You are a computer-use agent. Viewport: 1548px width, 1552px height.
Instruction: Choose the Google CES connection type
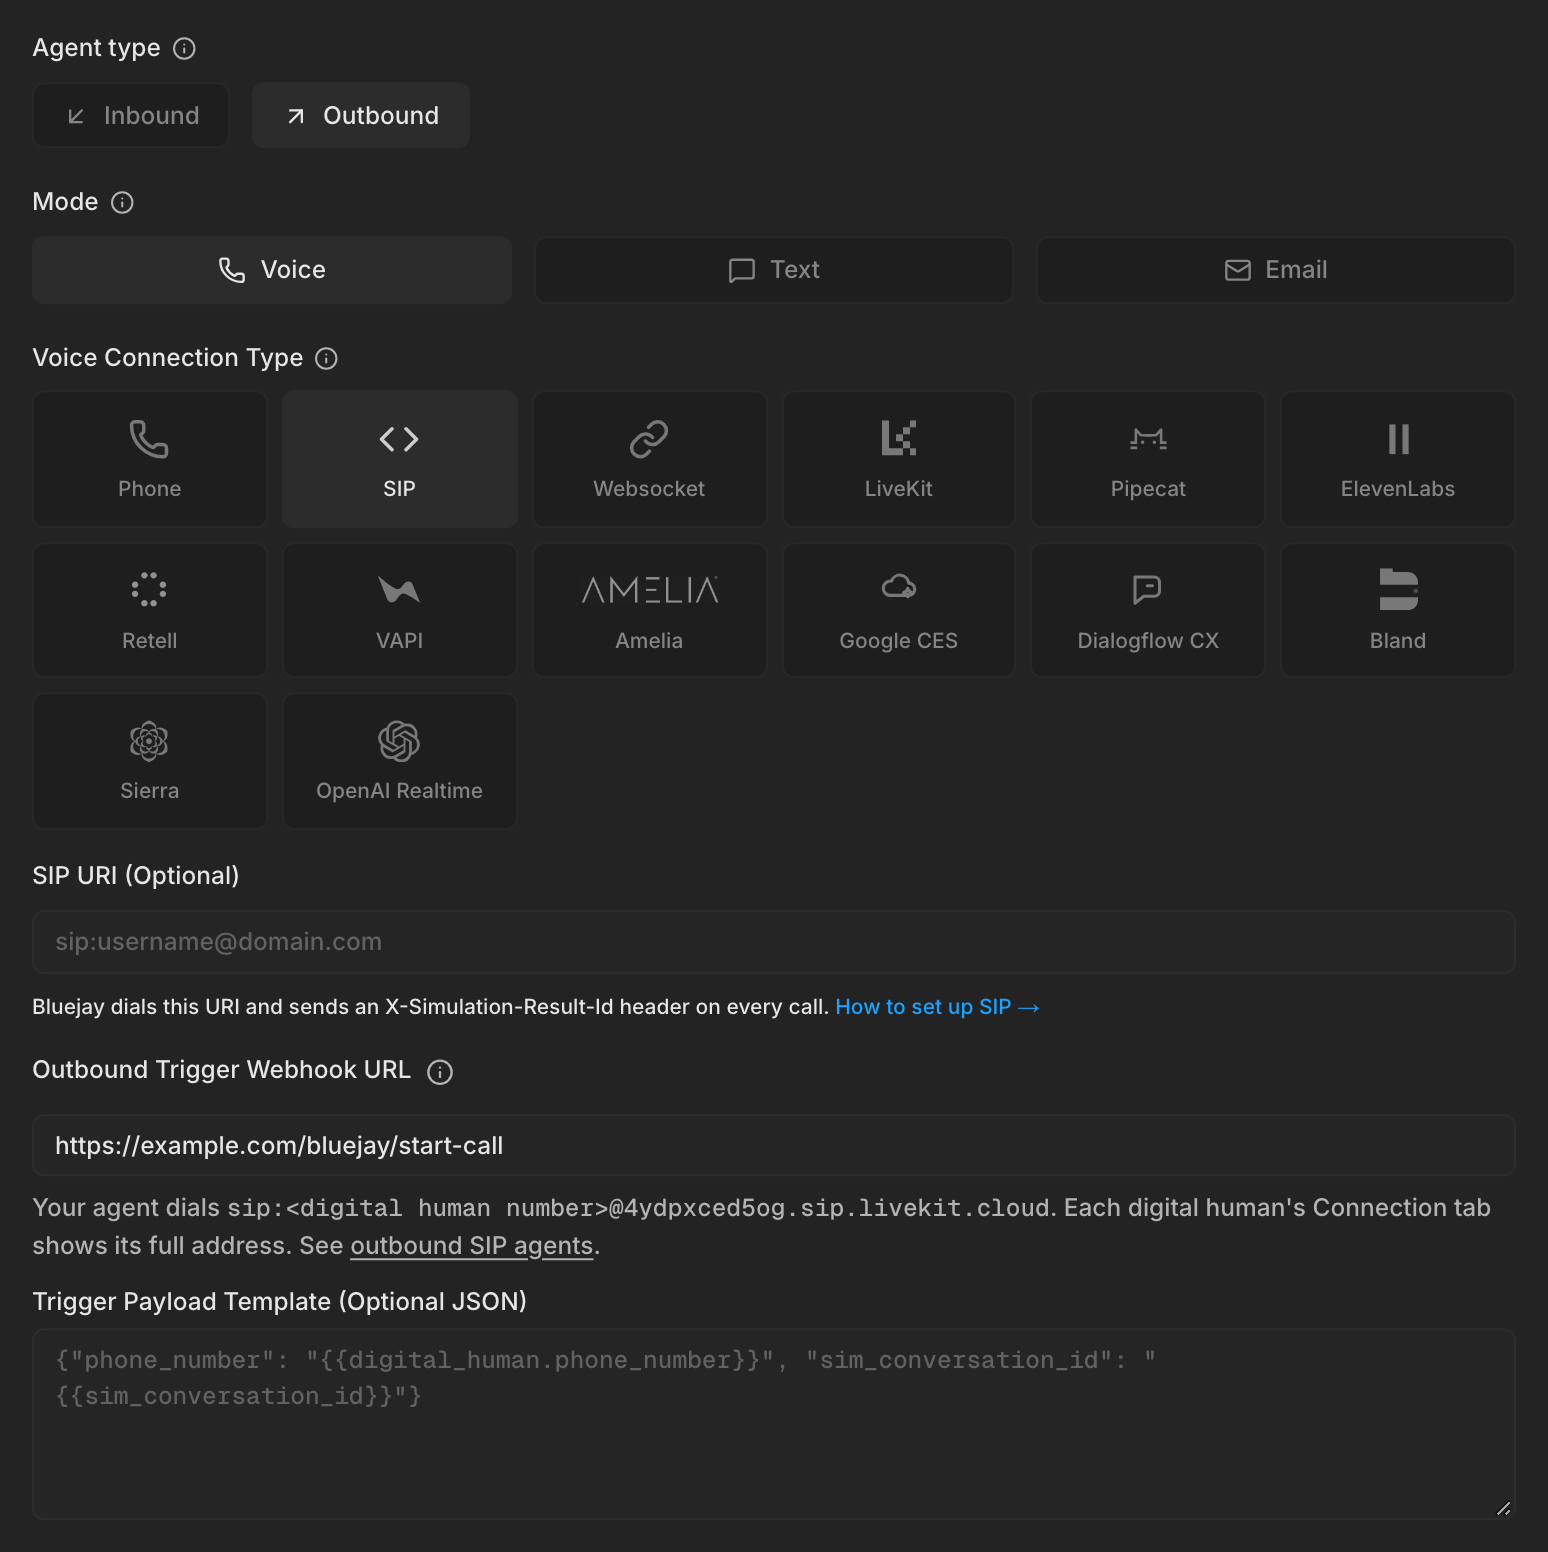click(899, 610)
